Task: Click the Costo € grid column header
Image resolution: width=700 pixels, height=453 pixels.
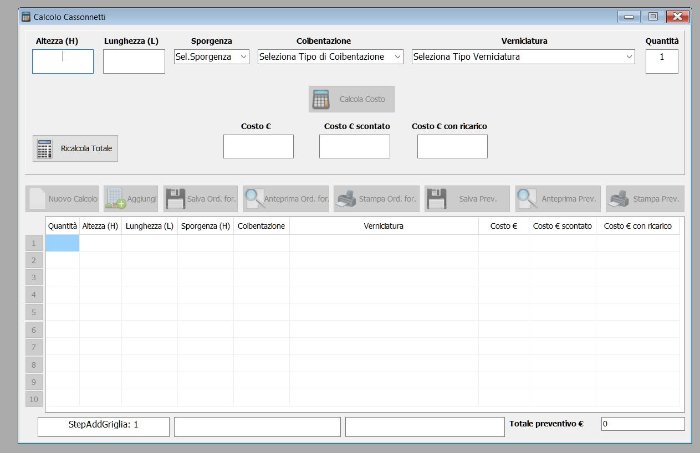Action: point(504,226)
